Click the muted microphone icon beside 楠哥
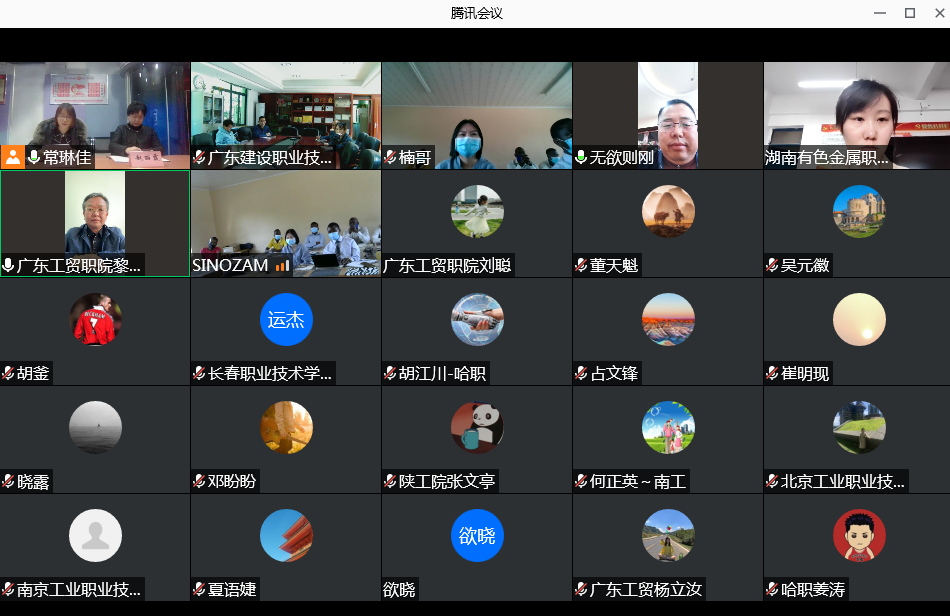The image size is (950, 616). coord(390,158)
